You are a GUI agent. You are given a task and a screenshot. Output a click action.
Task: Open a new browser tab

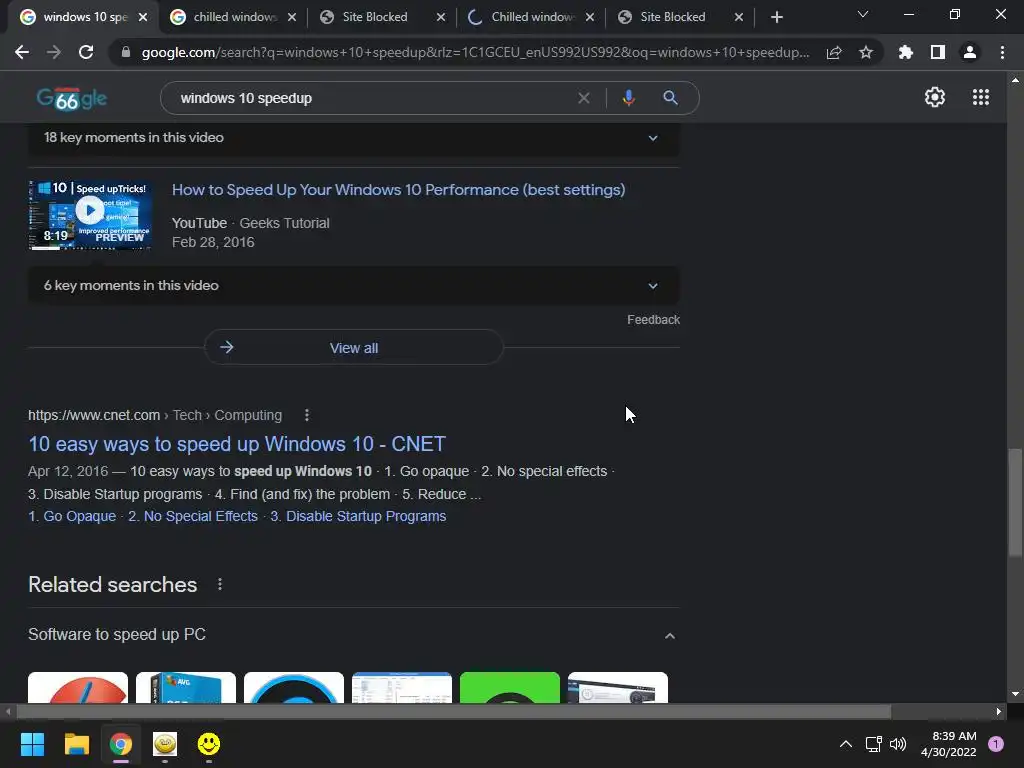(x=776, y=17)
